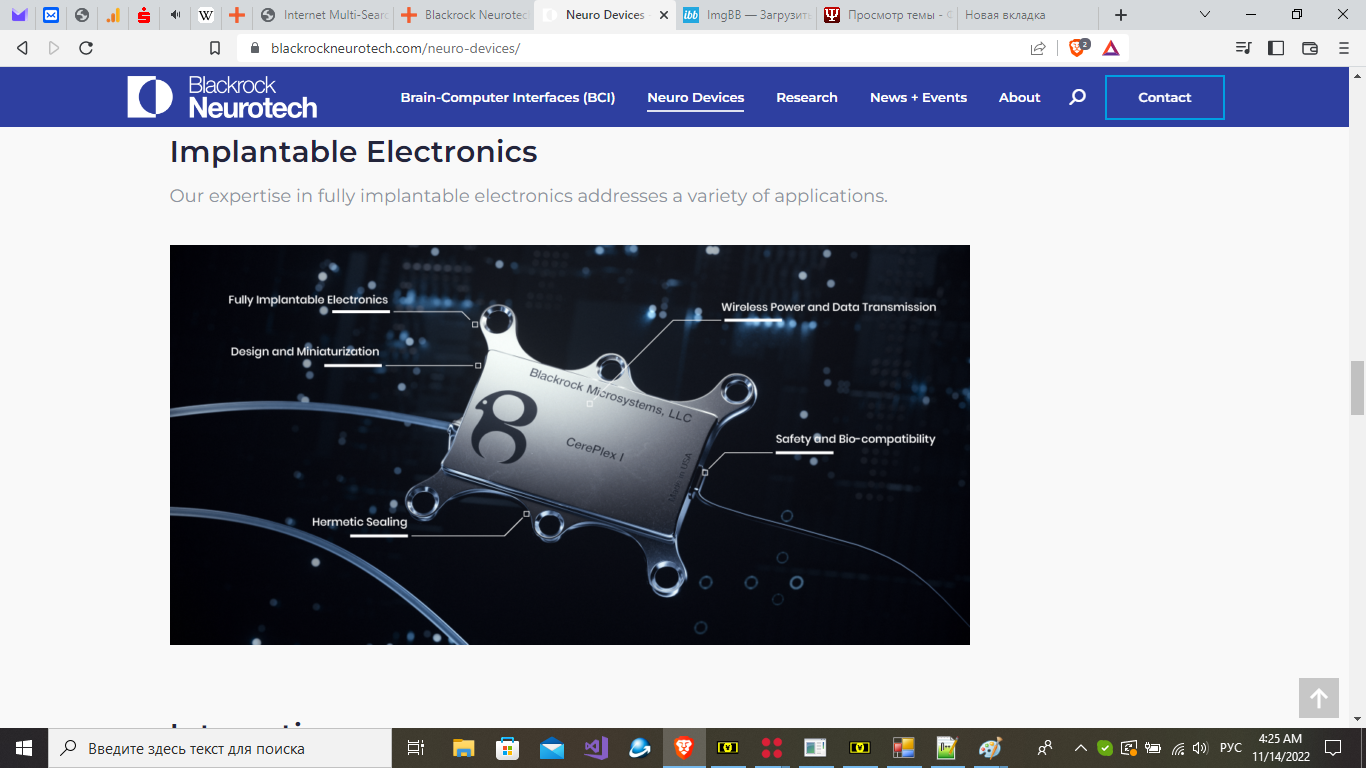Click the site lock icon in address bar

[x=253, y=48]
